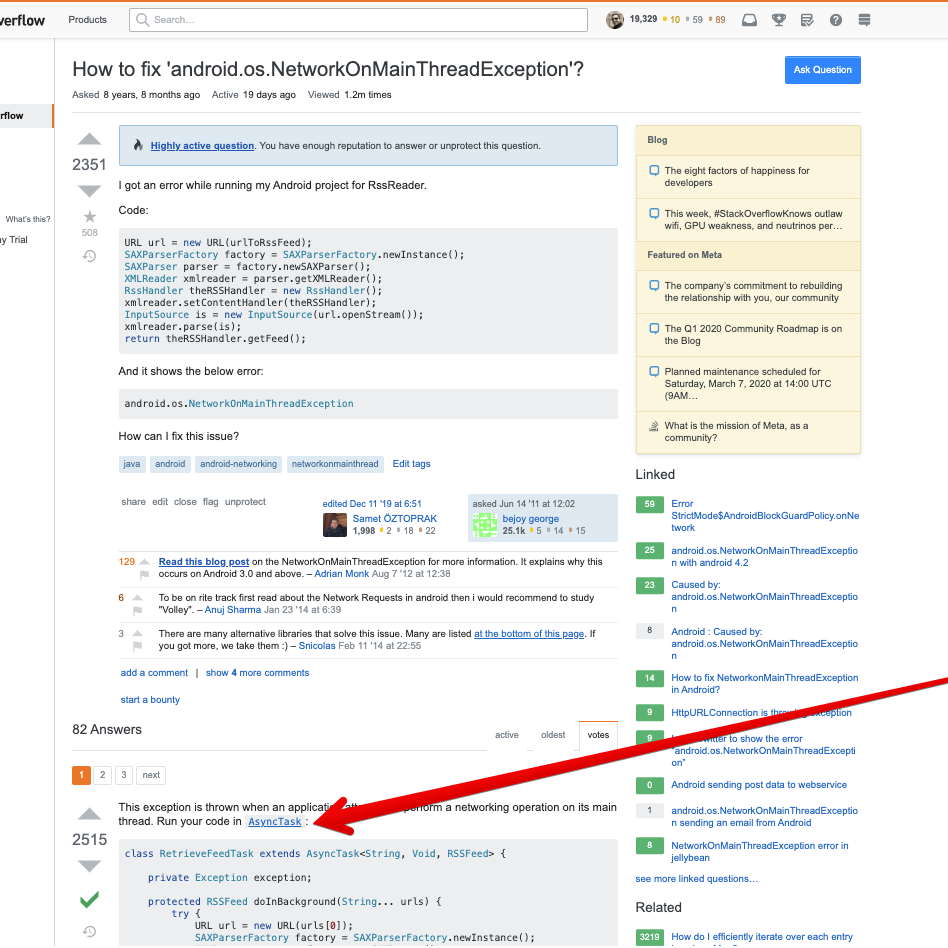948x948 pixels.
Task: Click the search magnifier icon
Action: 141,19
